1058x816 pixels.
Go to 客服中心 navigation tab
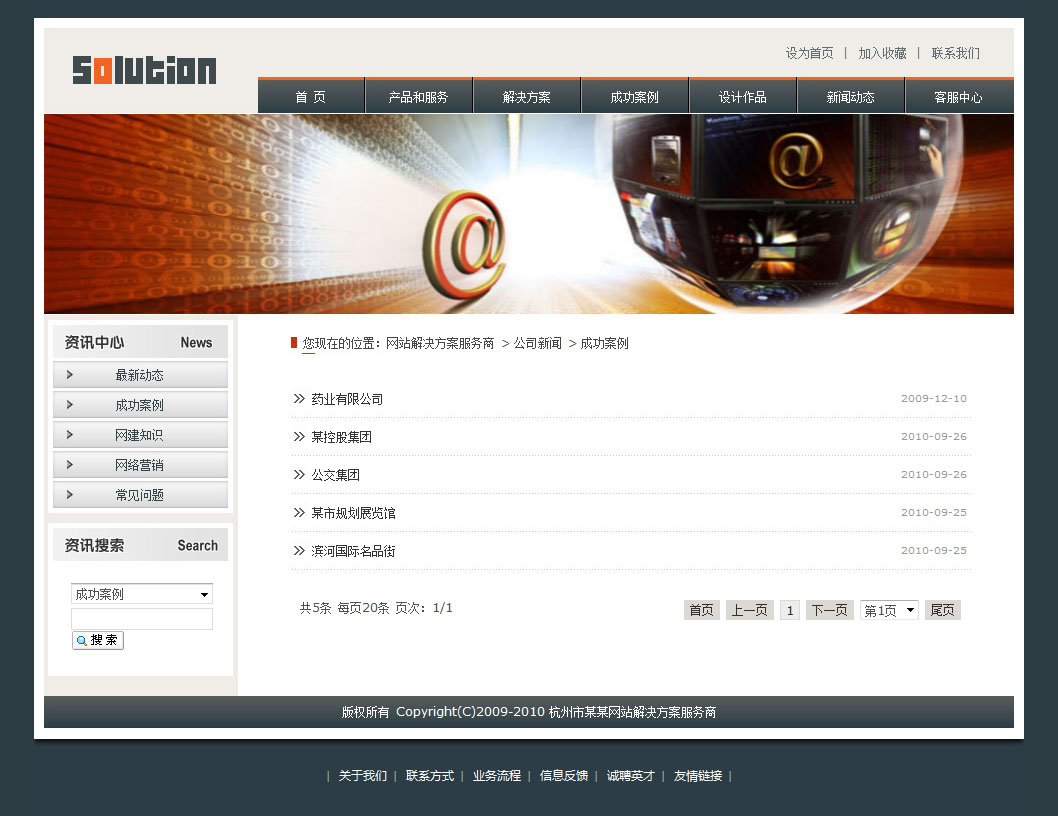pyautogui.click(x=958, y=97)
